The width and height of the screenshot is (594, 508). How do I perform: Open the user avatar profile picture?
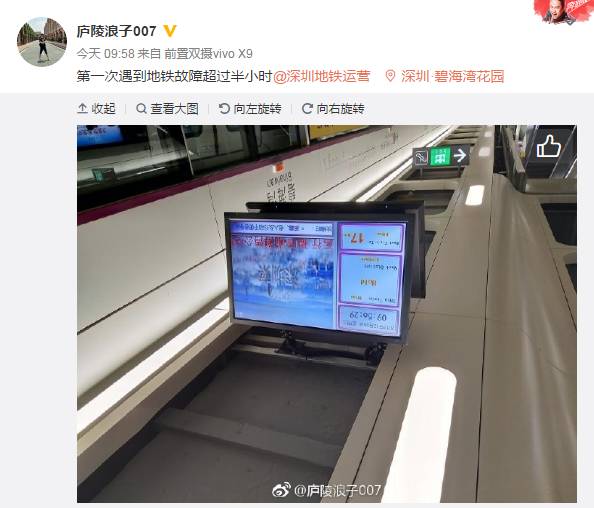point(42,42)
